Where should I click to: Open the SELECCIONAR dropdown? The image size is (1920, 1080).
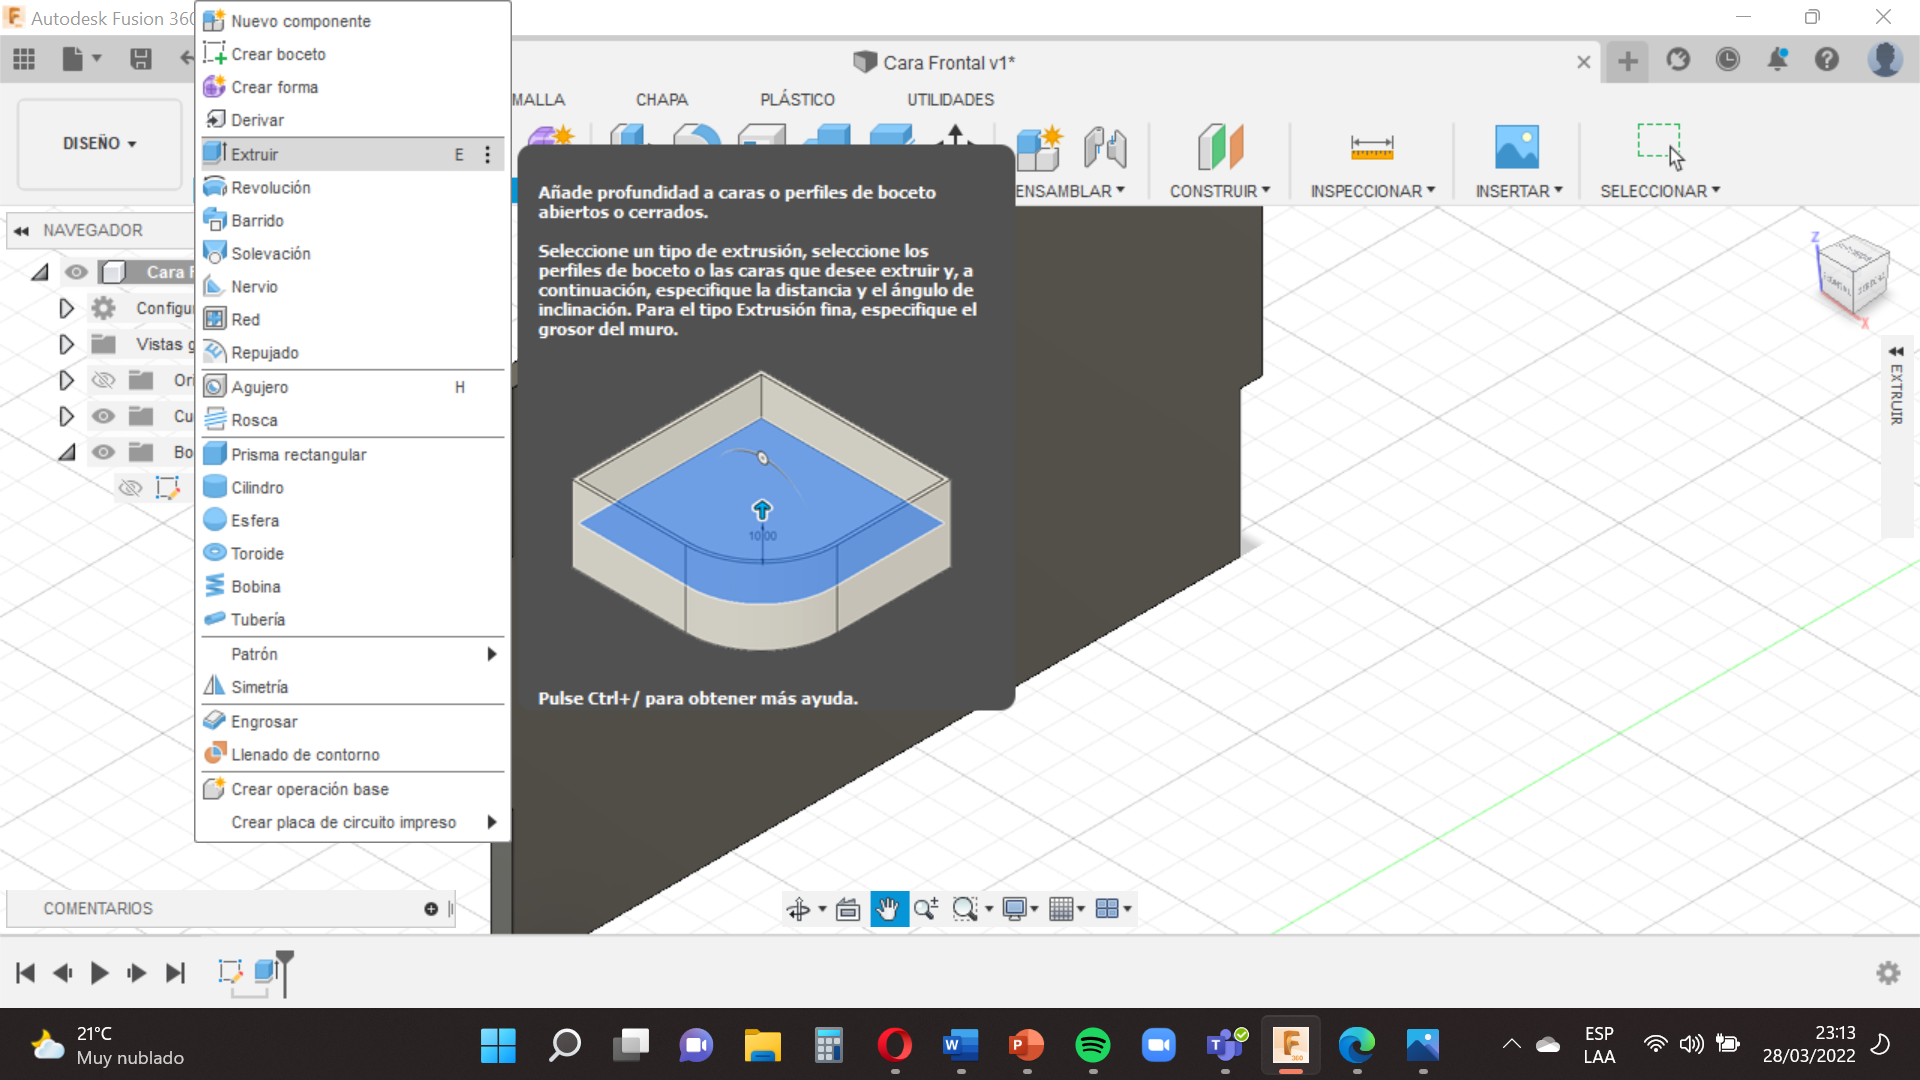[x=1660, y=191]
